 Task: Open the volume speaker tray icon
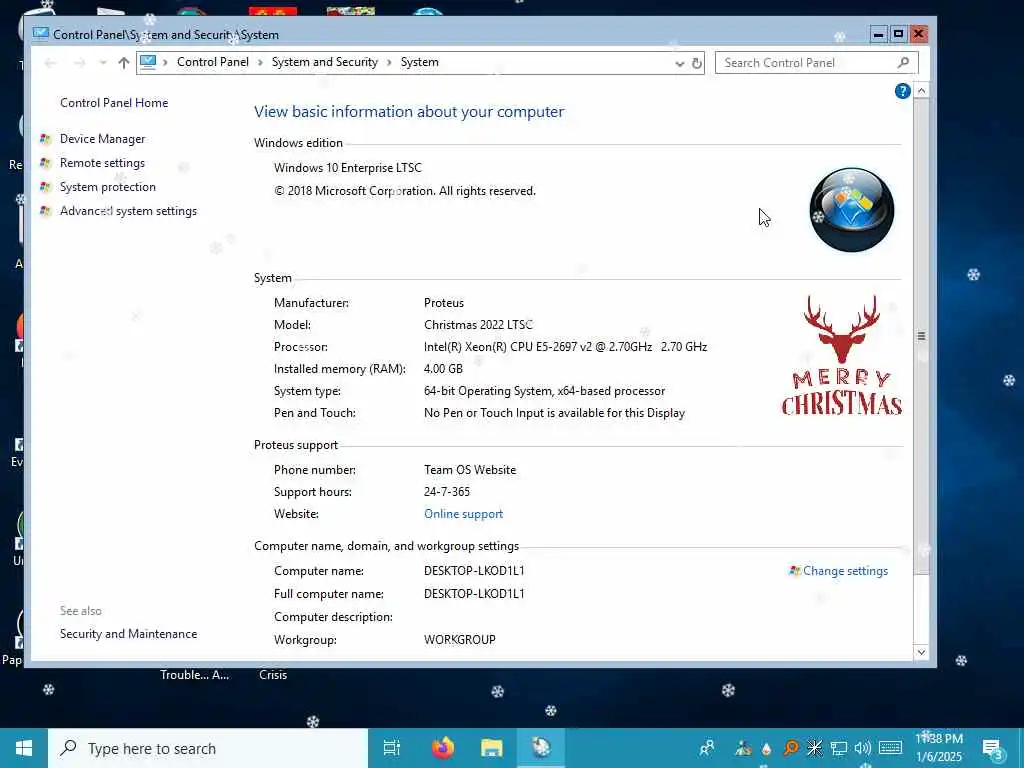(x=863, y=748)
